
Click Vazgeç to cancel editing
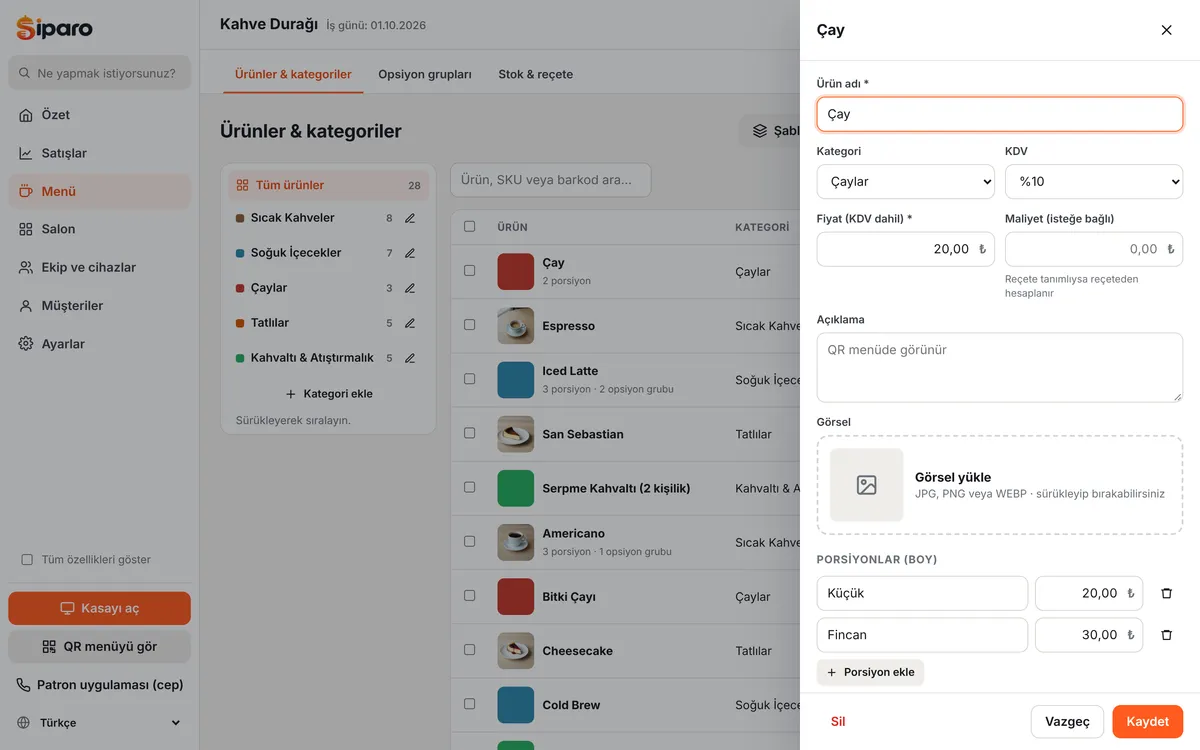pyautogui.click(x=1067, y=722)
